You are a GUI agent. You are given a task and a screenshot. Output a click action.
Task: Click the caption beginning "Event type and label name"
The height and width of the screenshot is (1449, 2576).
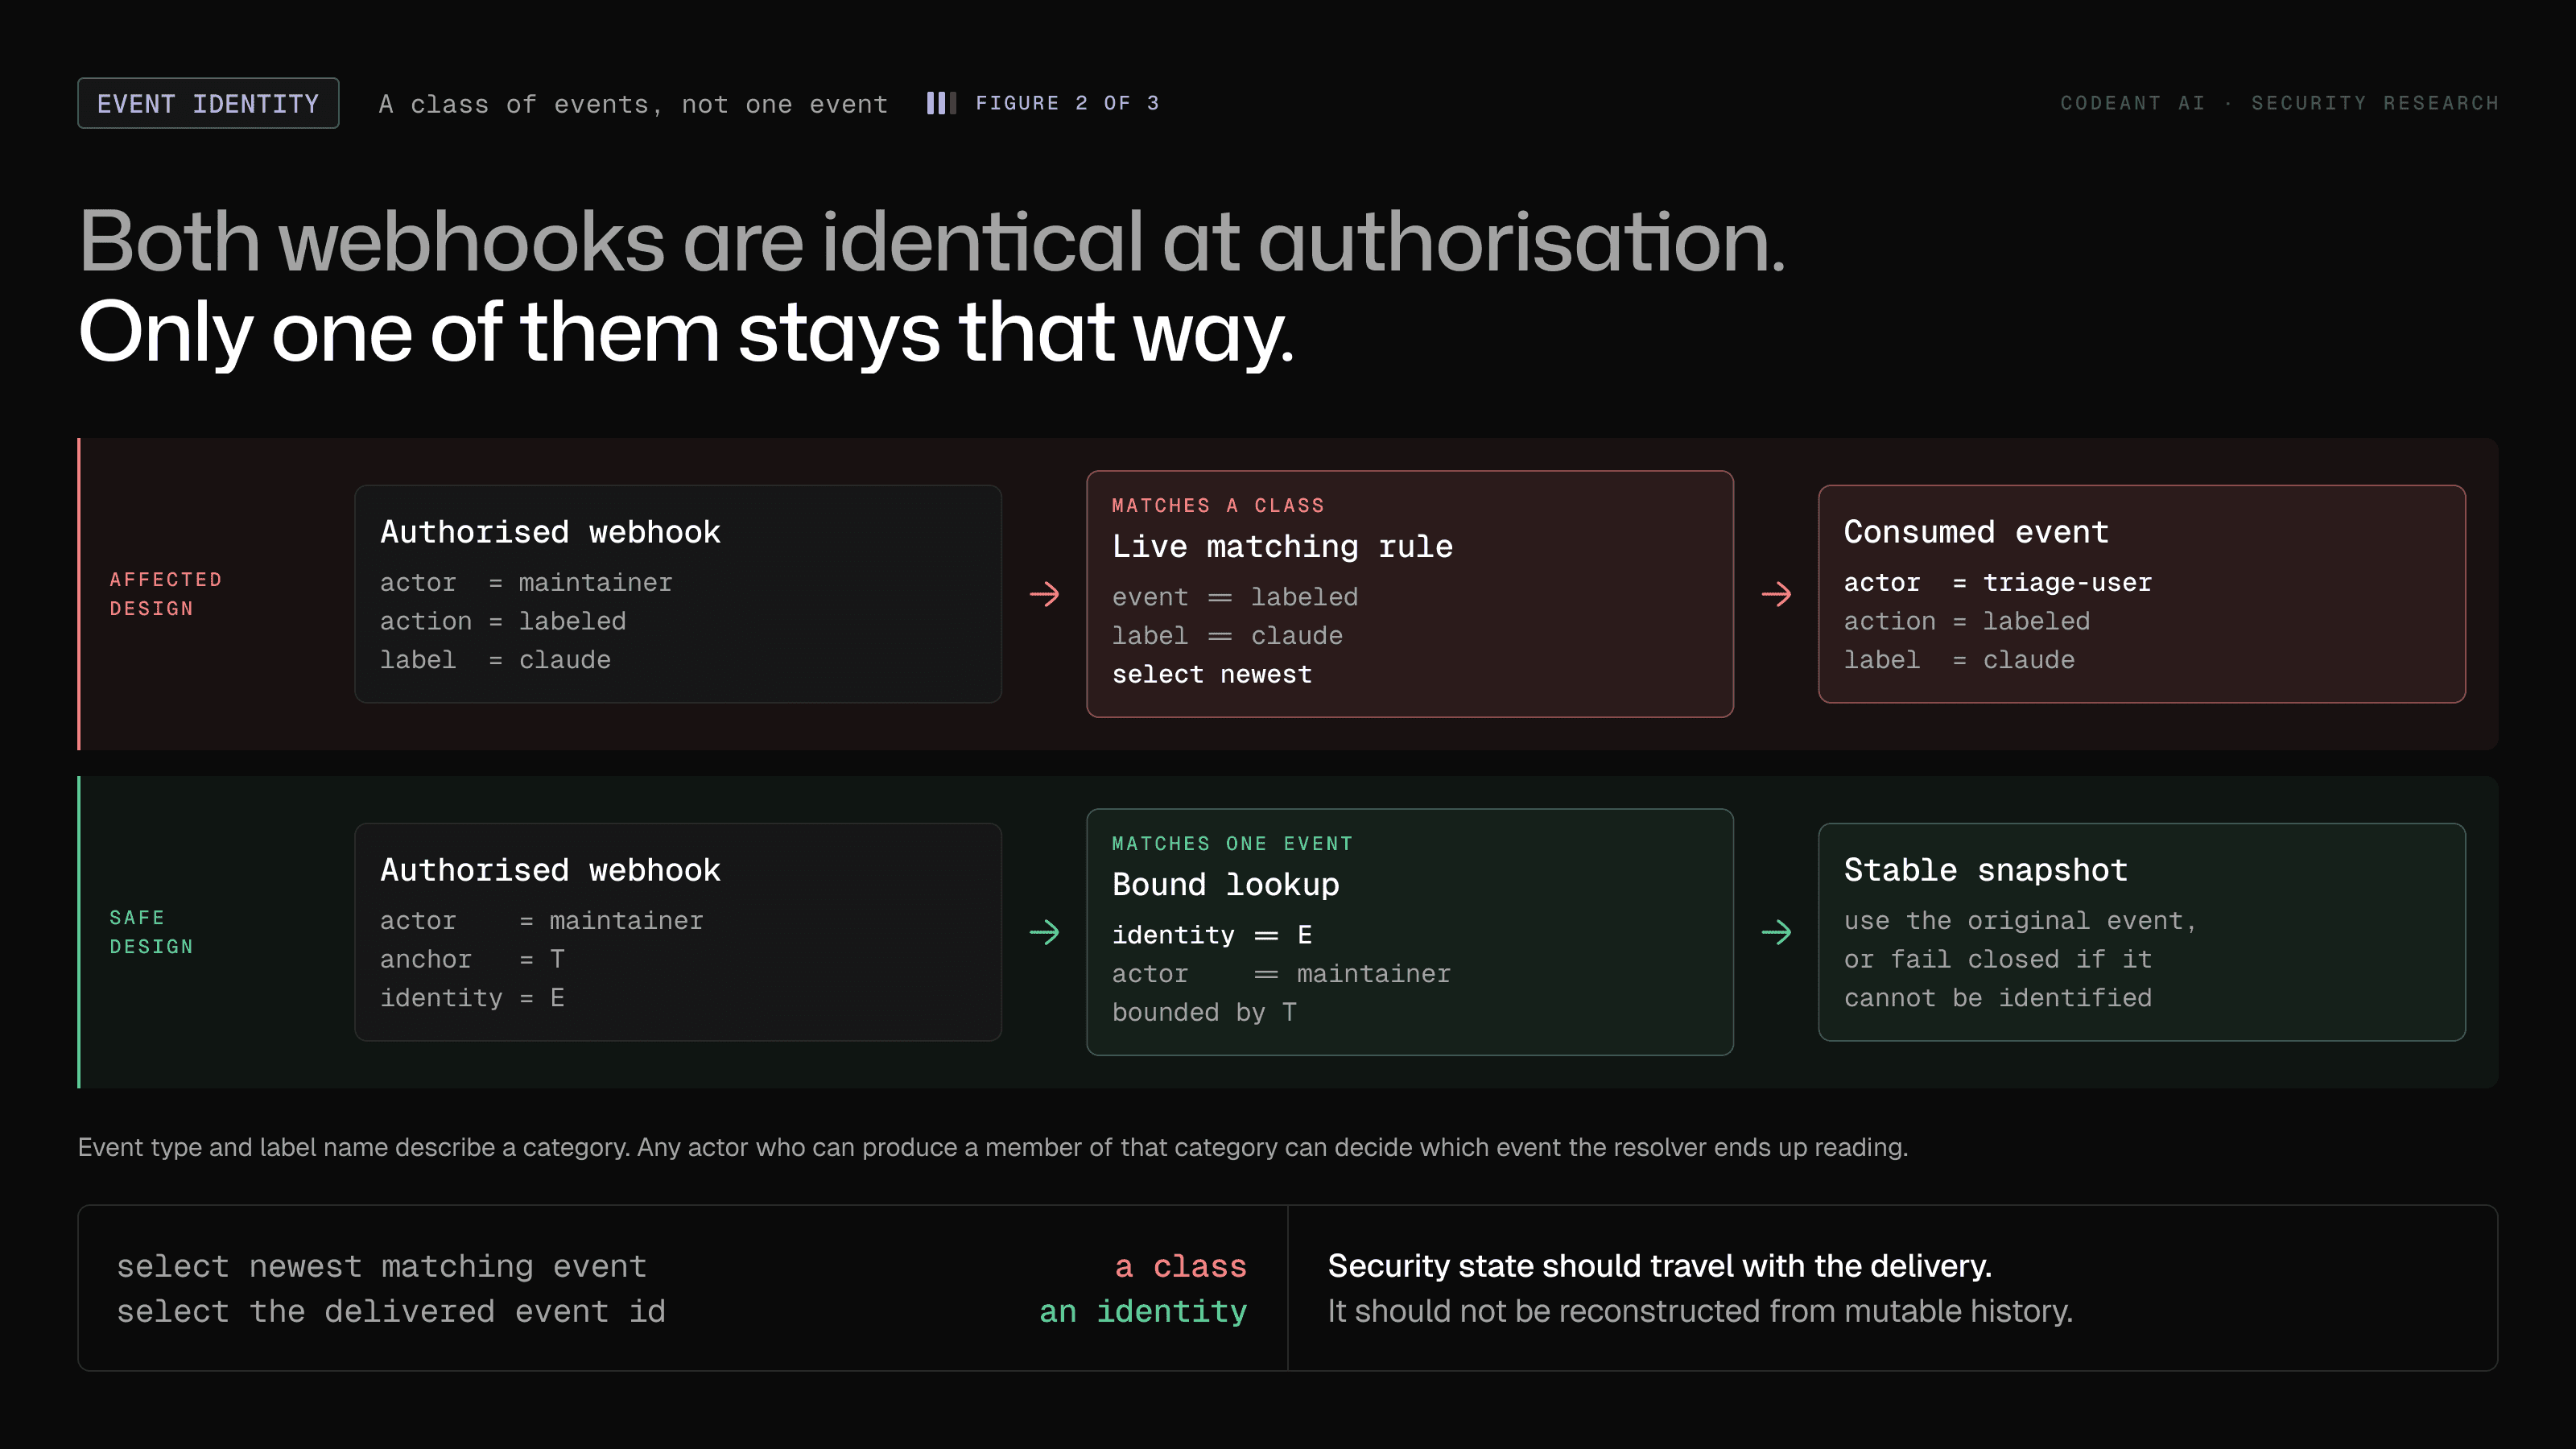coord(993,1147)
